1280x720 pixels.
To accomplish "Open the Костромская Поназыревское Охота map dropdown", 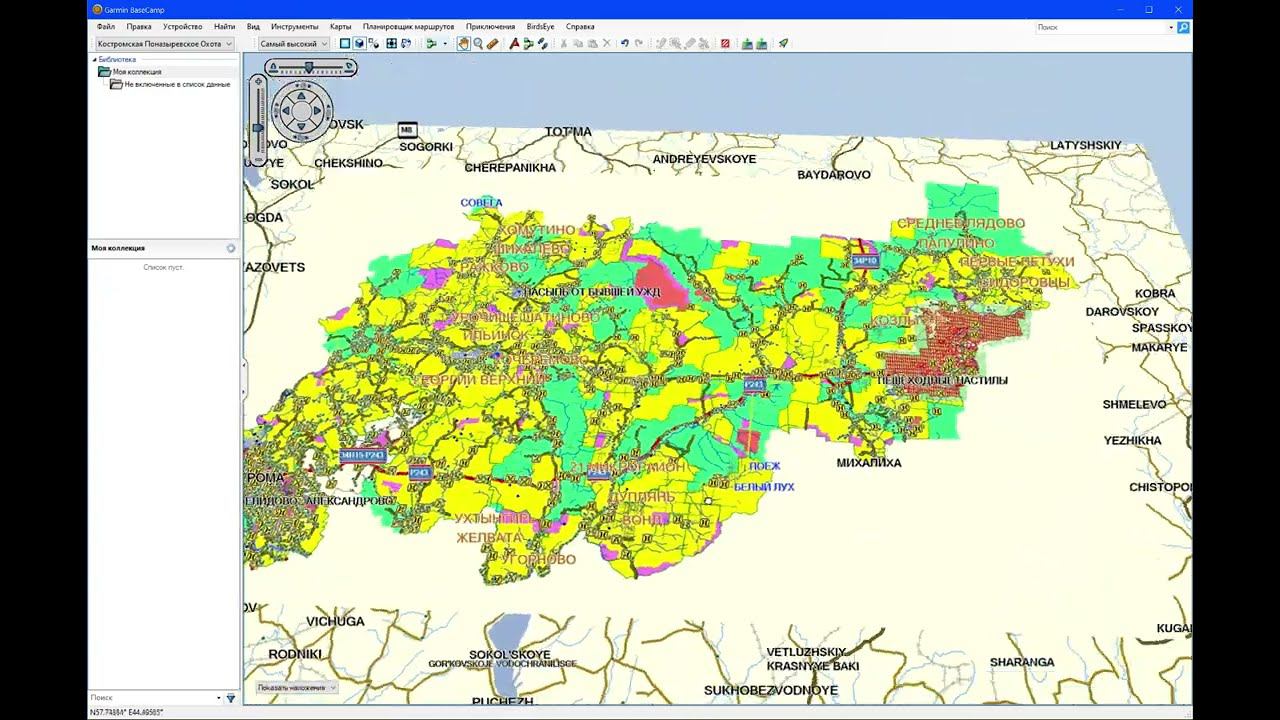I will pyautogui.click(x=164, y=44).
